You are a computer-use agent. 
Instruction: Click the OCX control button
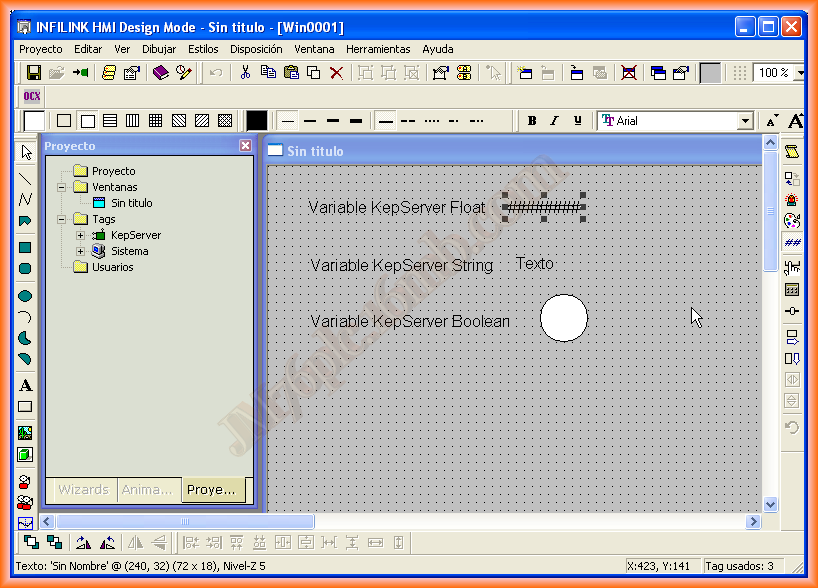(x=32, y=97)
